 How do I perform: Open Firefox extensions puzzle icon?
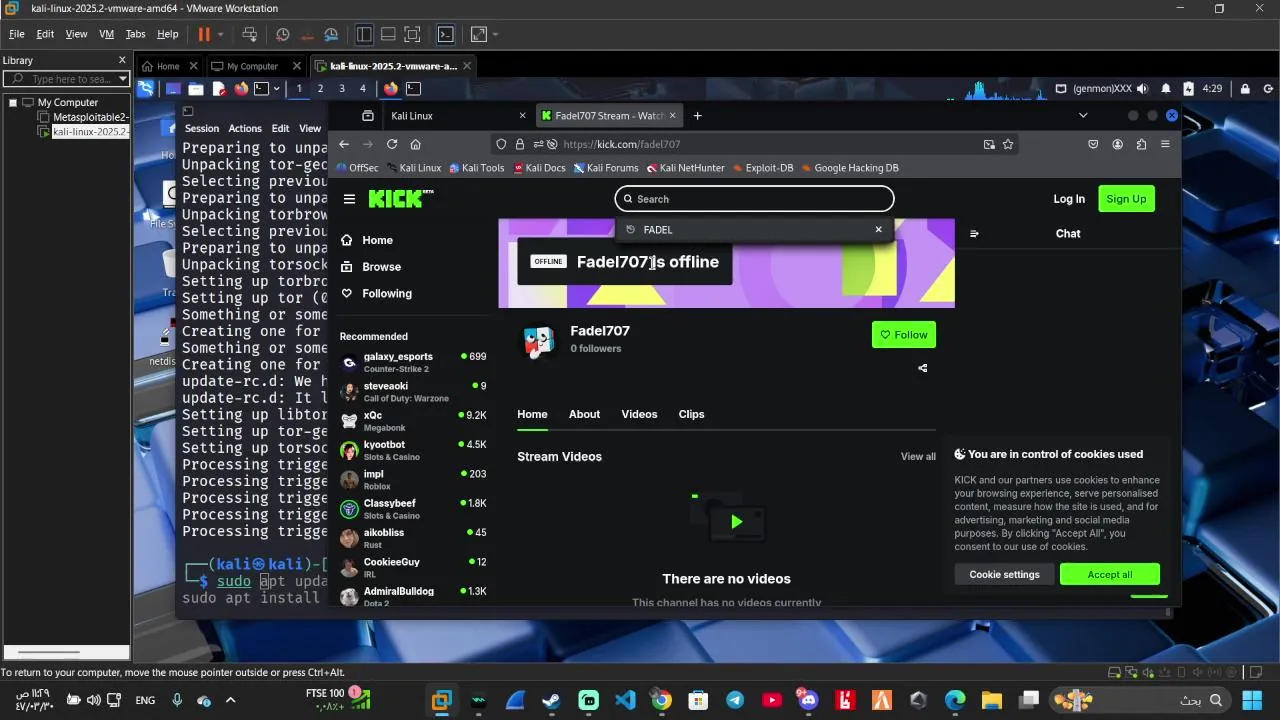(1141, 144)
